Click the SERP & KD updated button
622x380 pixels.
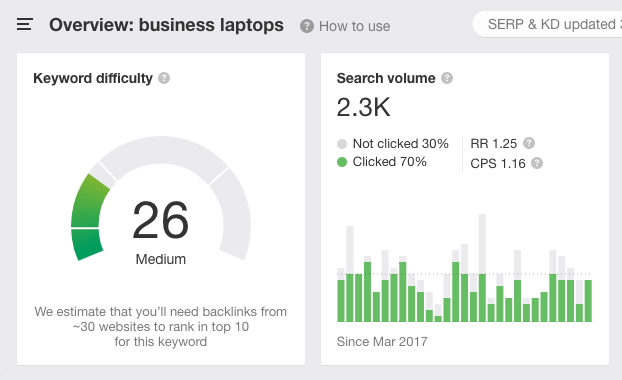[547, 24]
